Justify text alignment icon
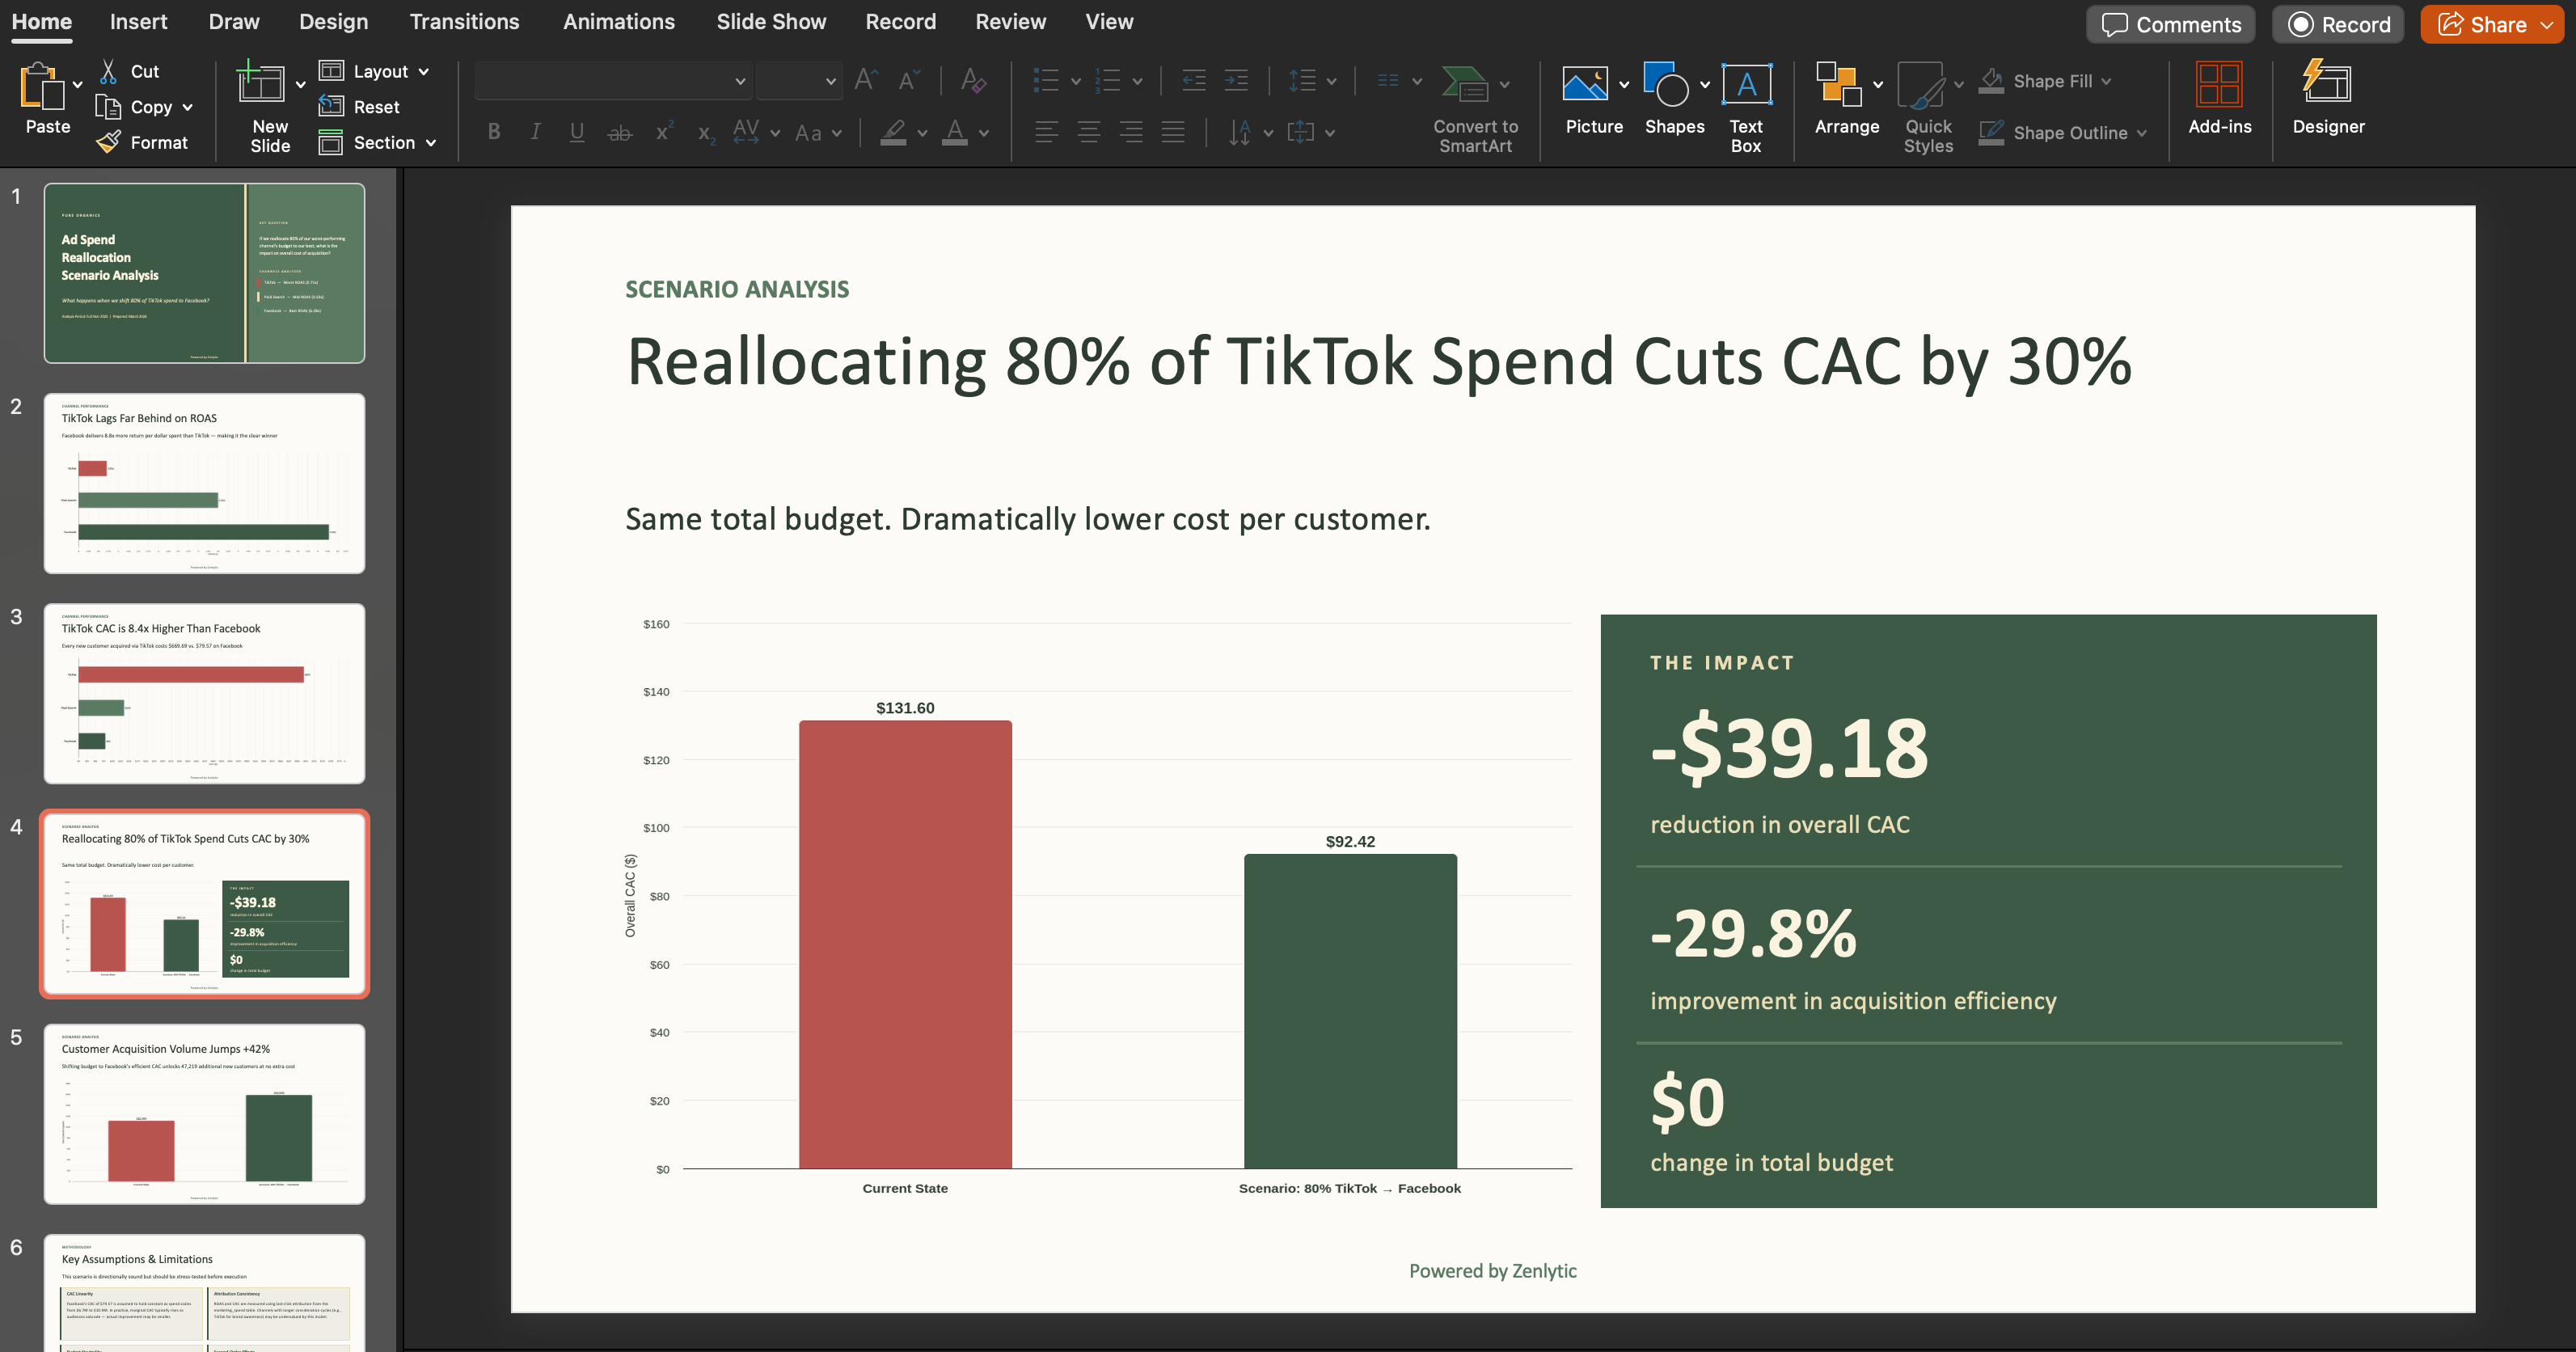Viewport: 2576px width, 1352px height. tap(1173, 132)
